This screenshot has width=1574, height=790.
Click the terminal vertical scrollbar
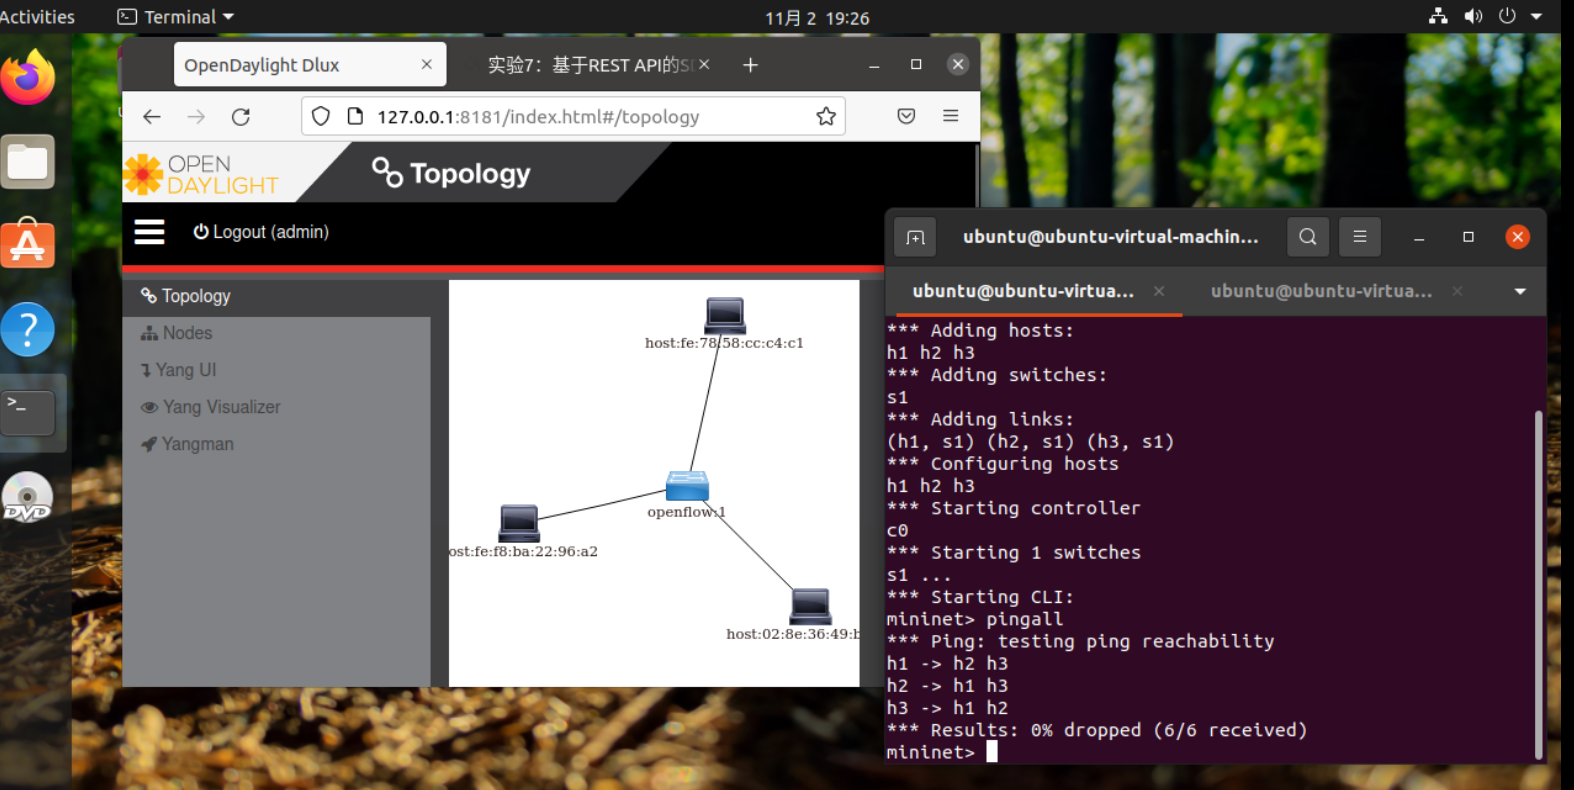tap(1538, 585)
